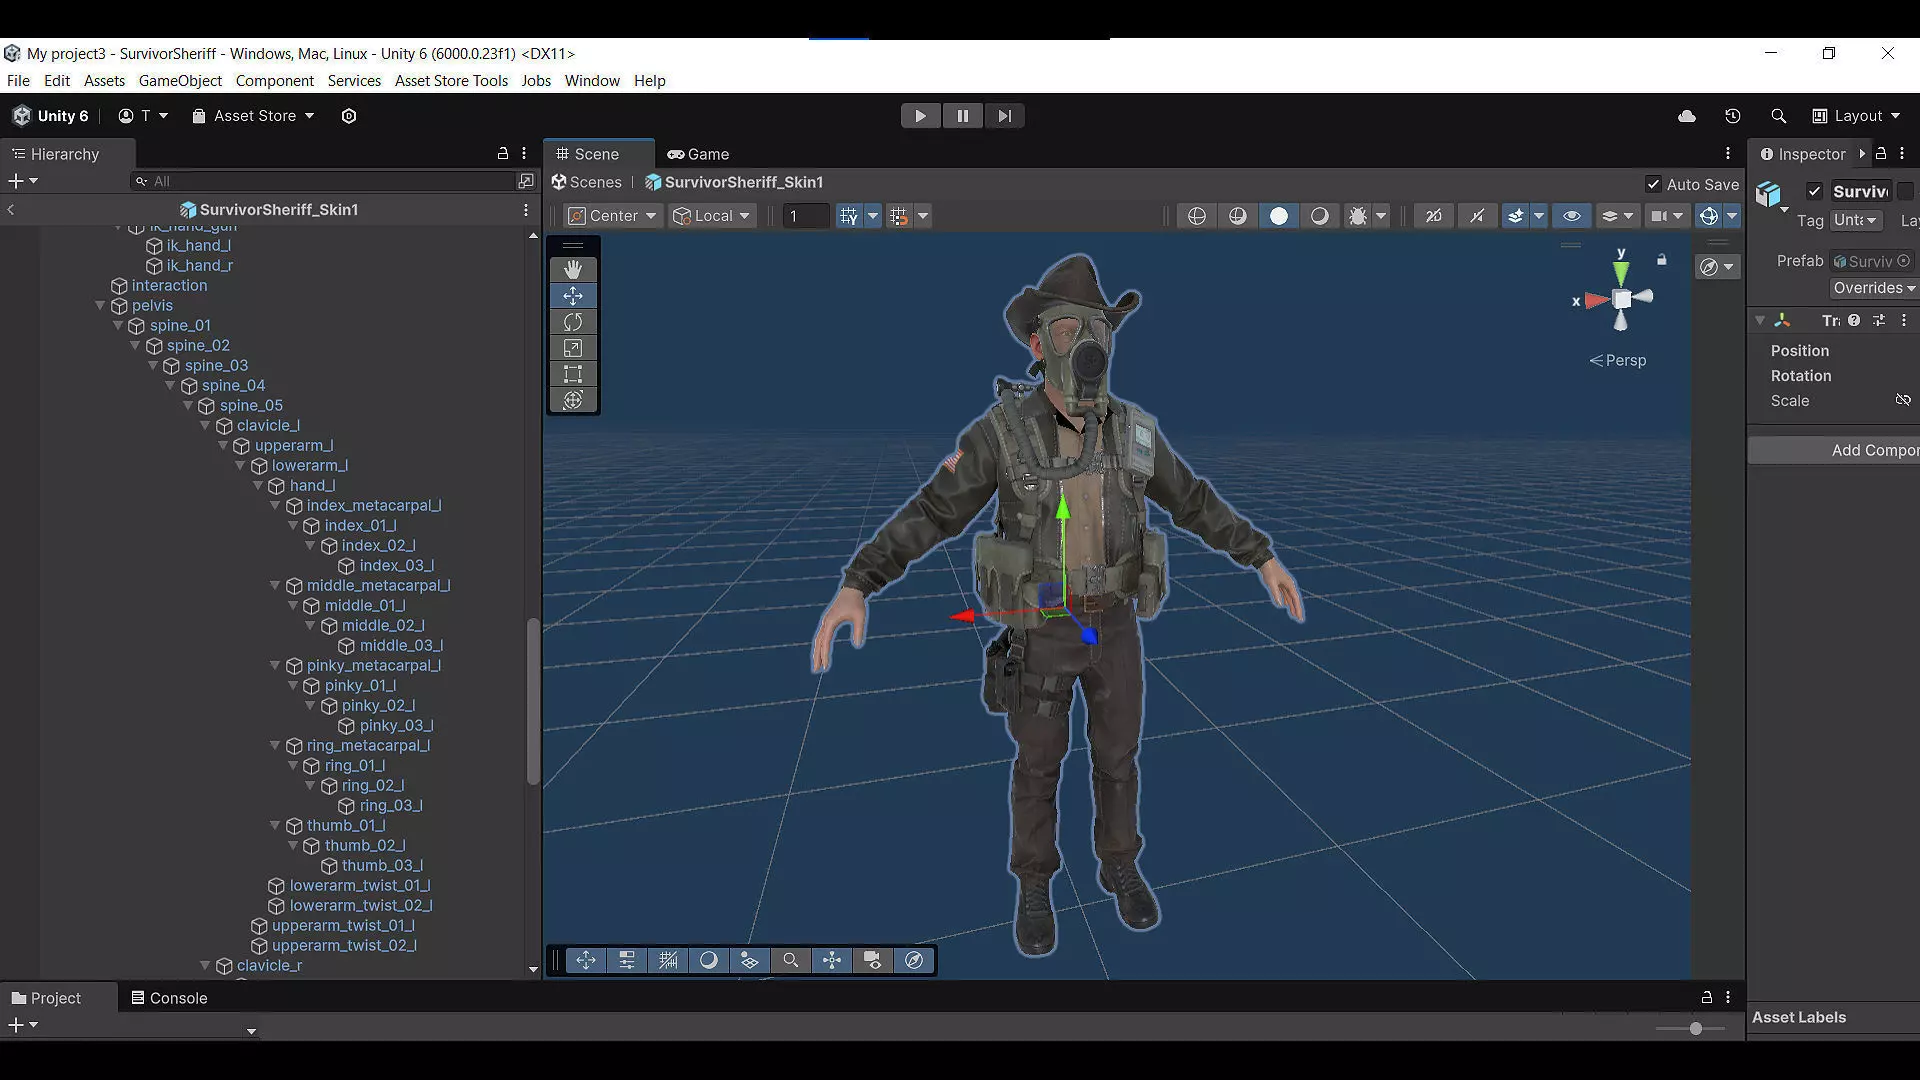Open the Tag dropdown in Inspector
1920x1080 pixels.
click(x=1856, y=221)
